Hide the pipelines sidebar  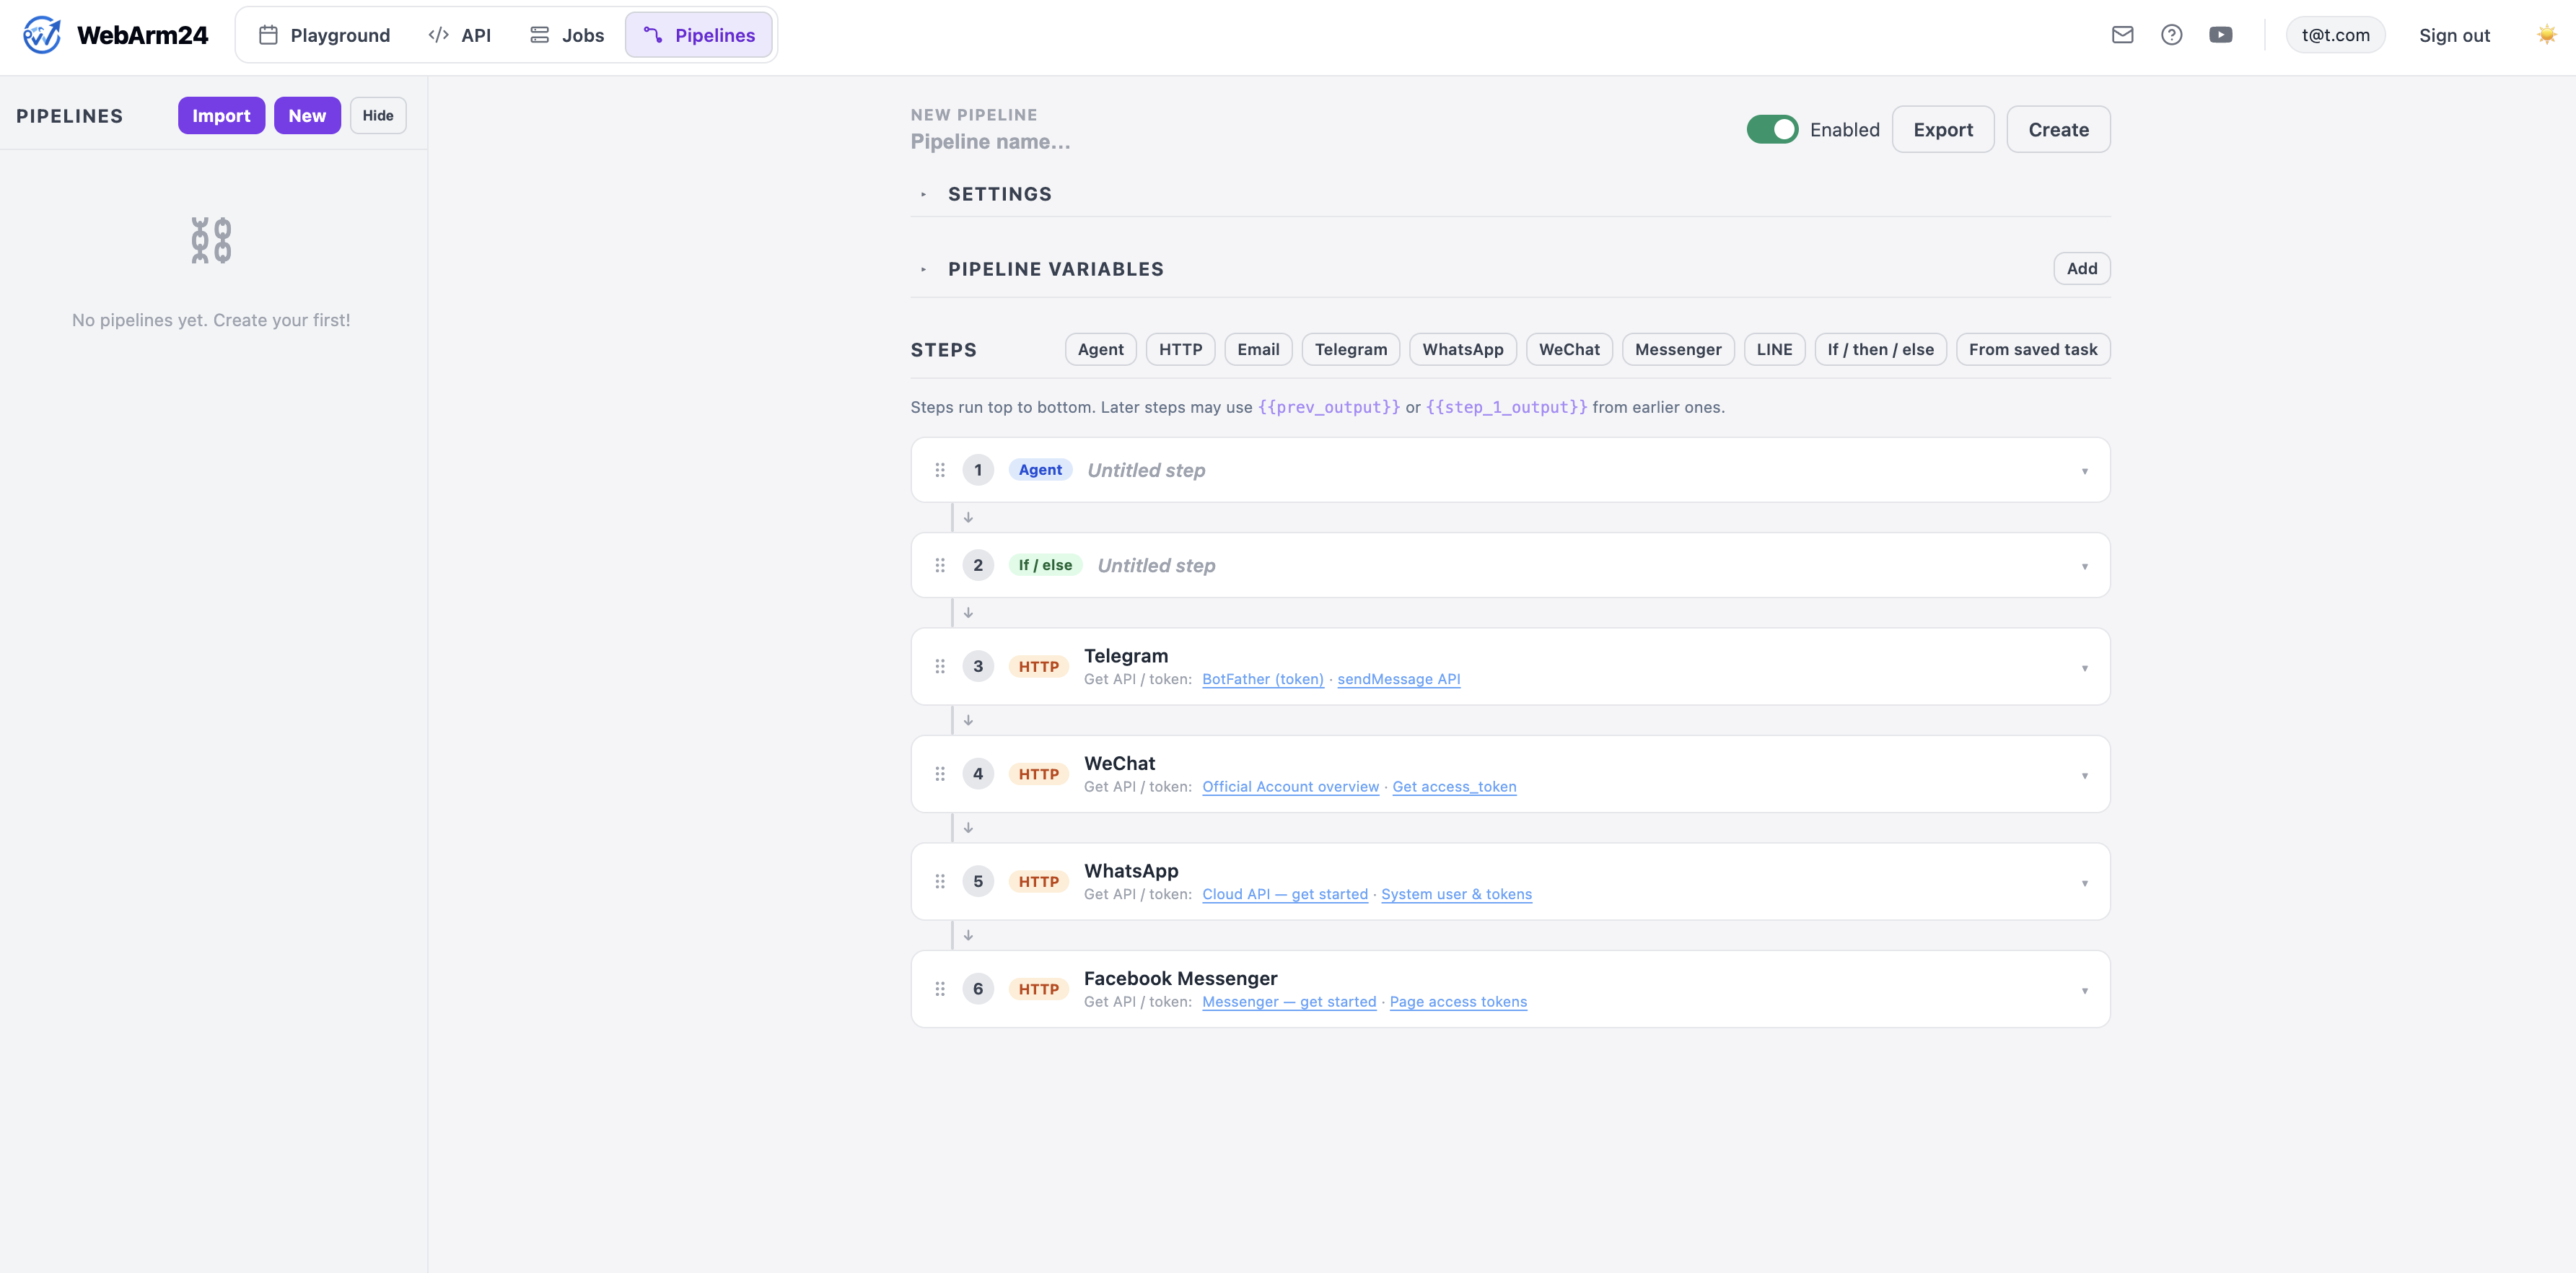tap(378, 115)
